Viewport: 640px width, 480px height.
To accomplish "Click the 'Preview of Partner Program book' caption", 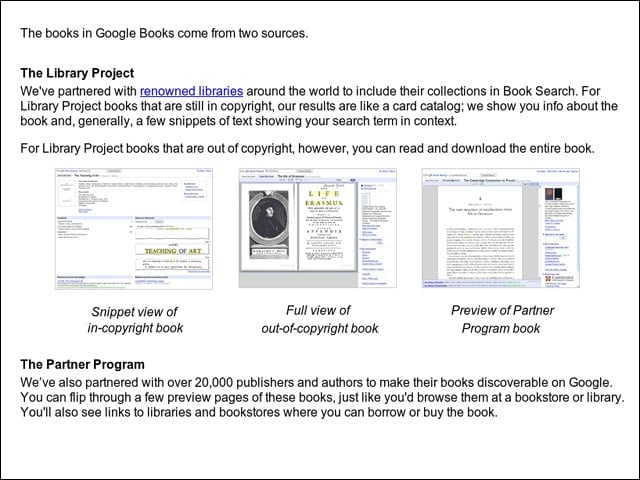I will coord(502,319).
